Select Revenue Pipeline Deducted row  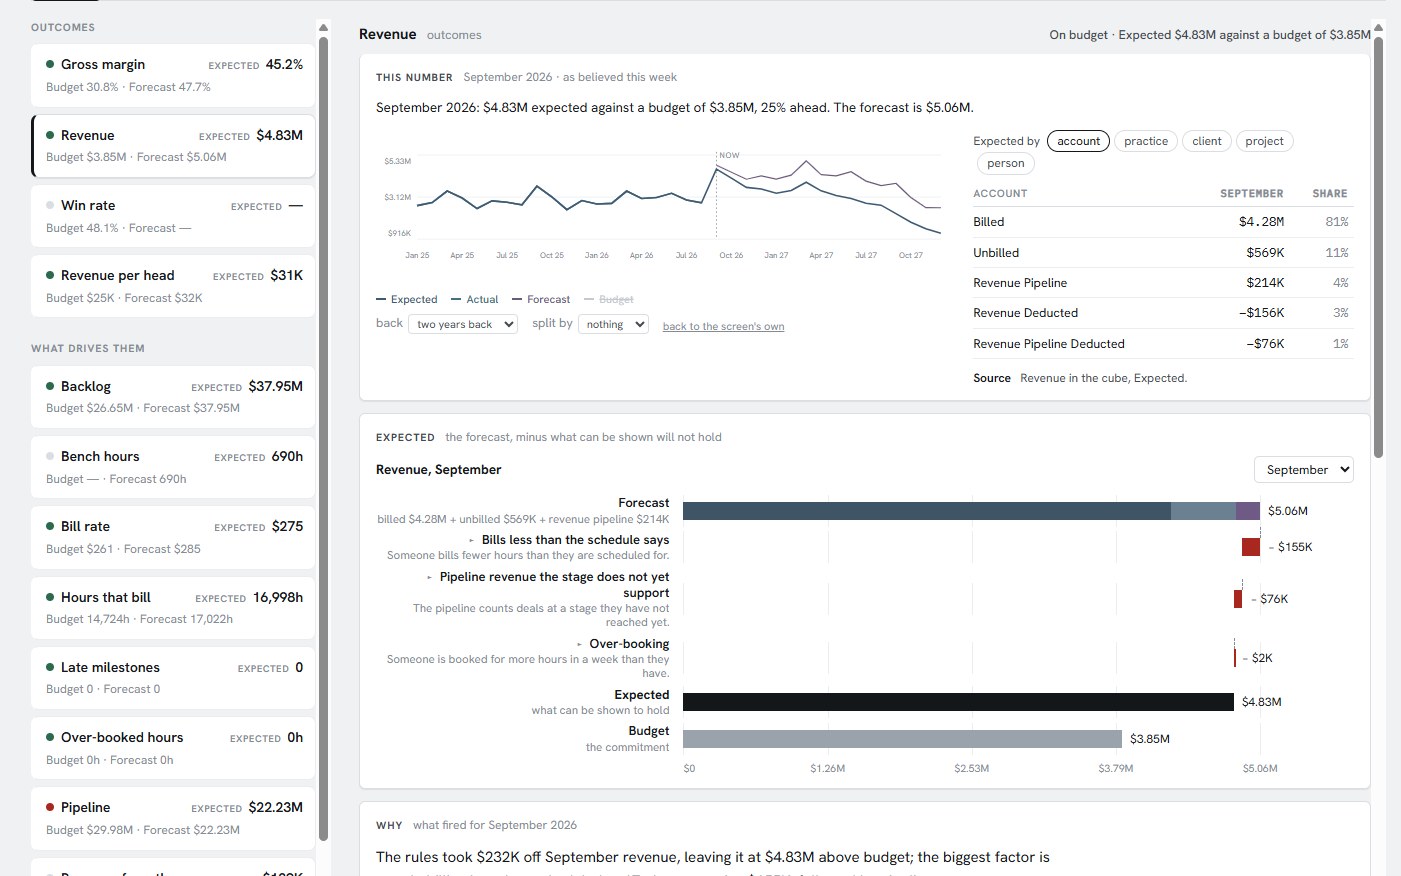[1163, 344]
